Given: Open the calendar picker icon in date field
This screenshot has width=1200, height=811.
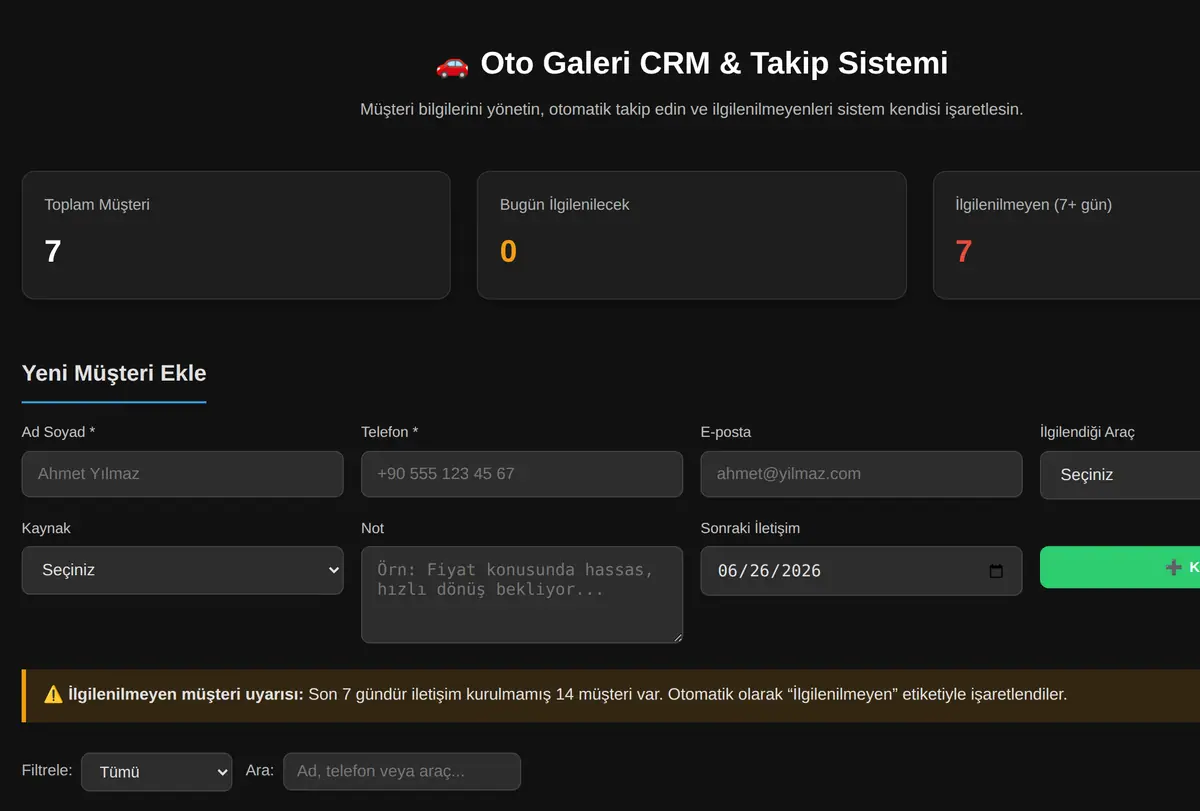Looking at the screenshot, I should (x=996, y=571).
